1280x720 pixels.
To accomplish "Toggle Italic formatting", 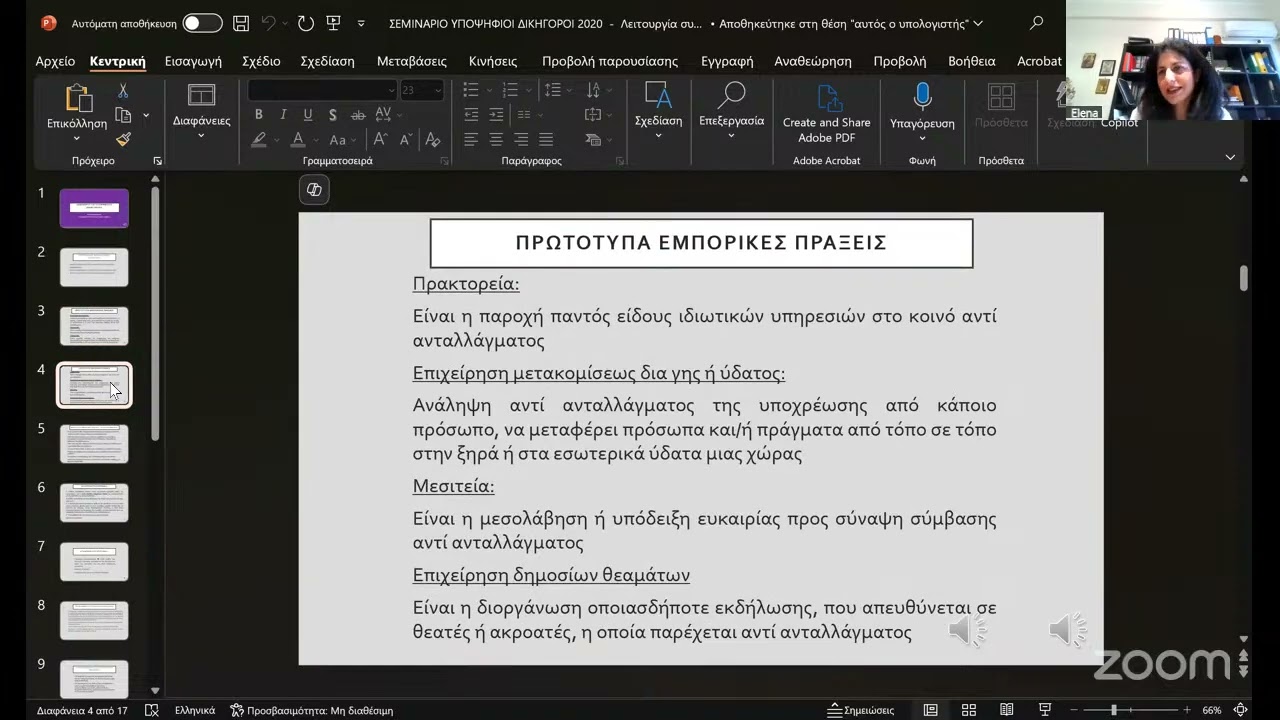I will 283,114.
